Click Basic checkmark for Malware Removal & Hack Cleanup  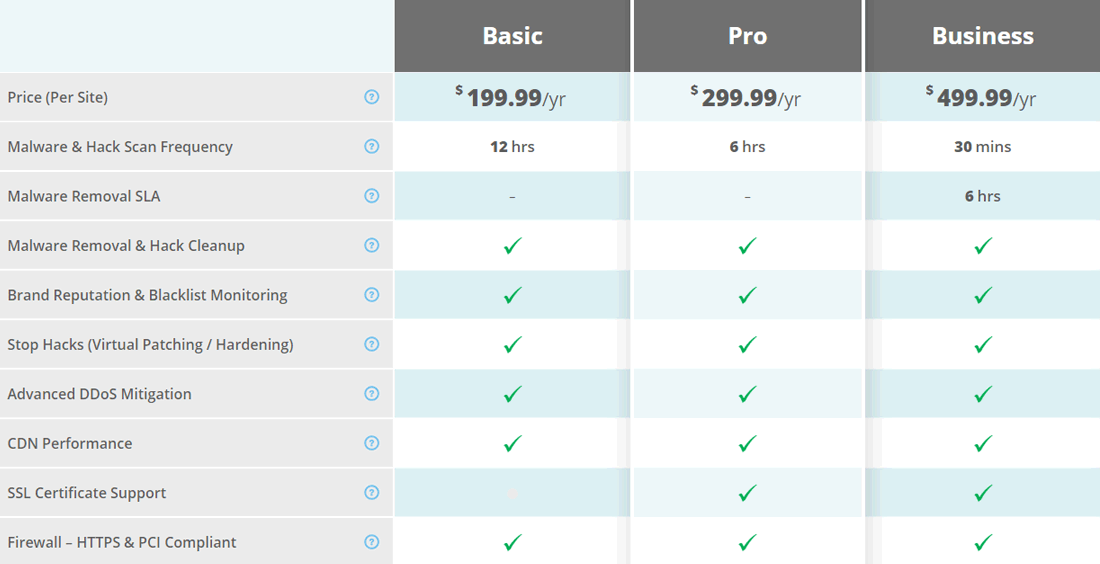tap(512, 245)
